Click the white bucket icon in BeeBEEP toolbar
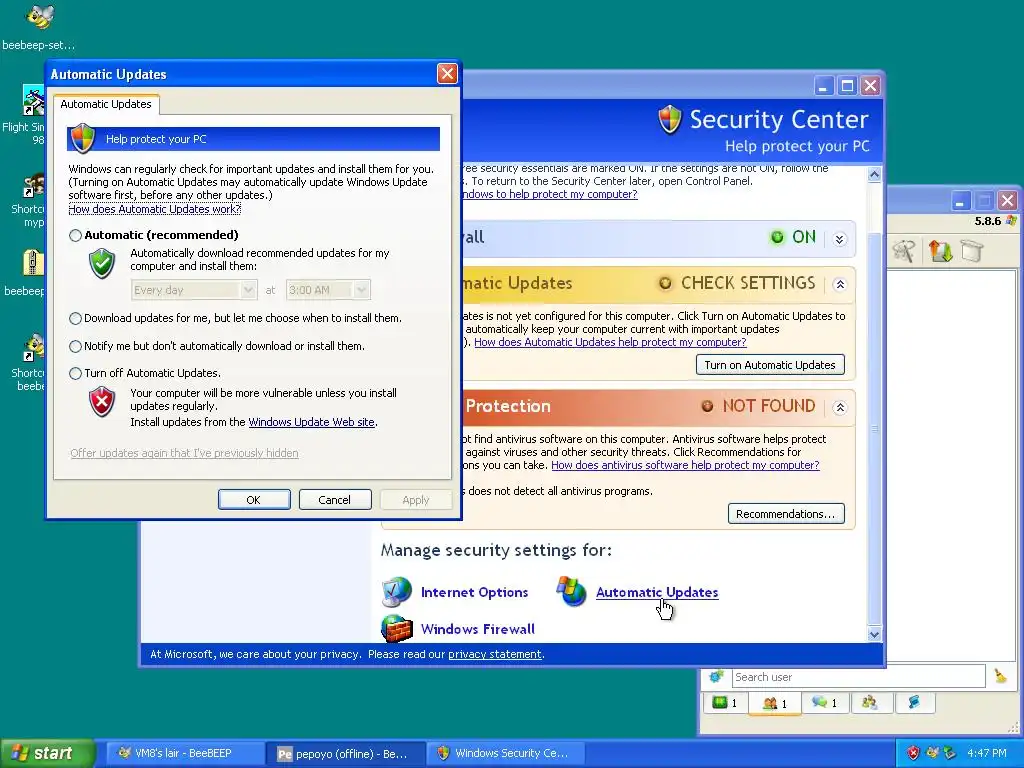The width and height of the screenshot is (1024, 768). [972, 250]
